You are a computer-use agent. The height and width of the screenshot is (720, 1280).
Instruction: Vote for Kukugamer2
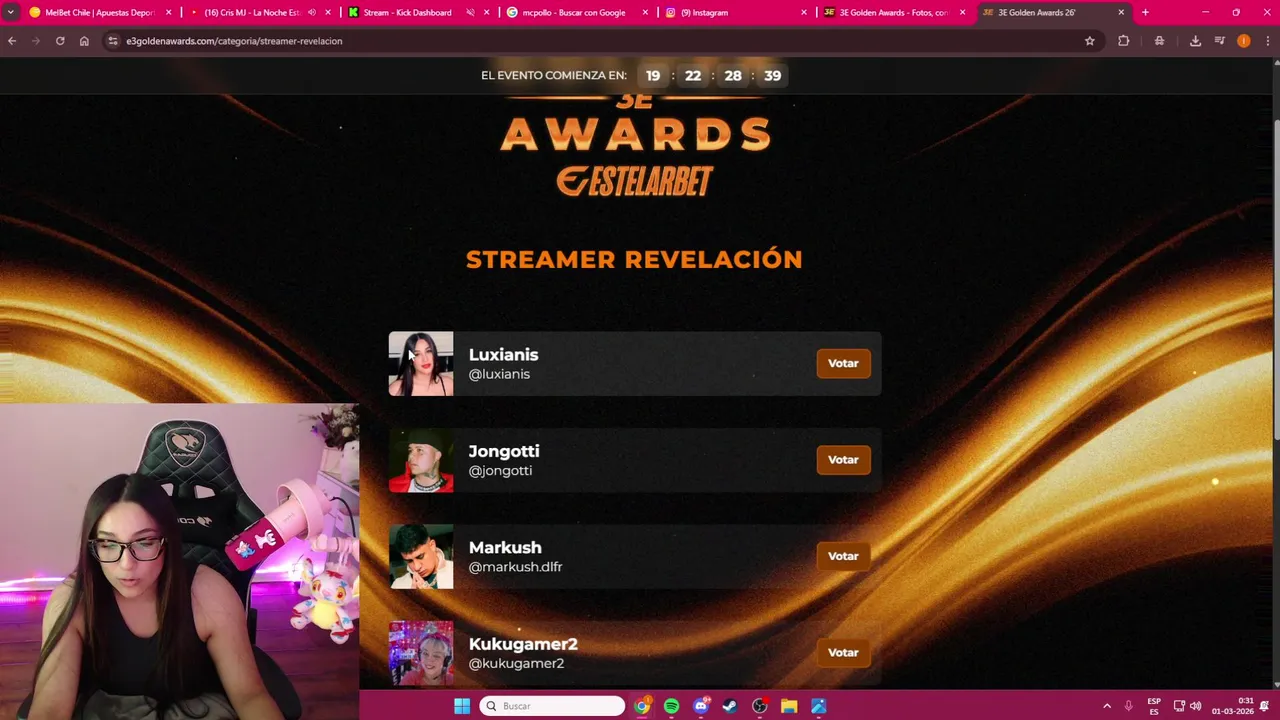click(x=843, y=652)
